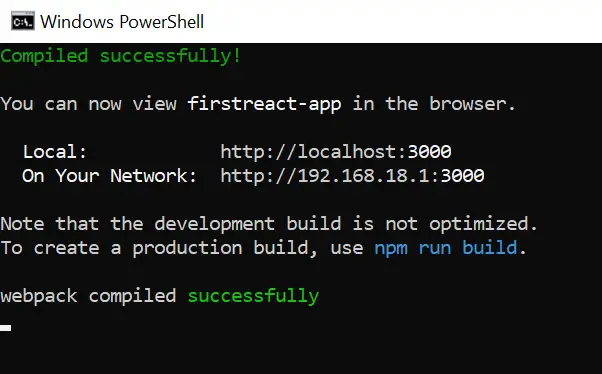
Task: Click the On Your Network: label
Action: click(109, 176)
